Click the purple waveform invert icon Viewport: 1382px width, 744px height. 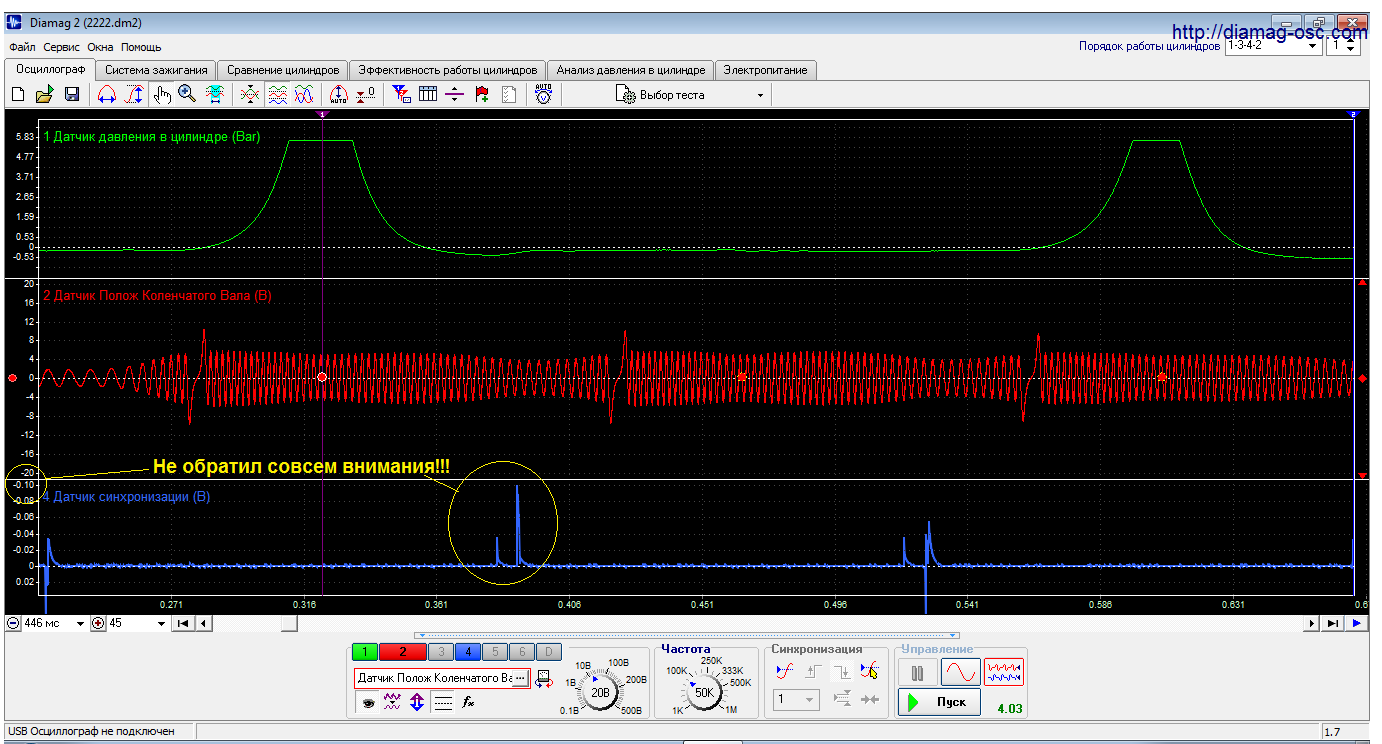(393, 703)
